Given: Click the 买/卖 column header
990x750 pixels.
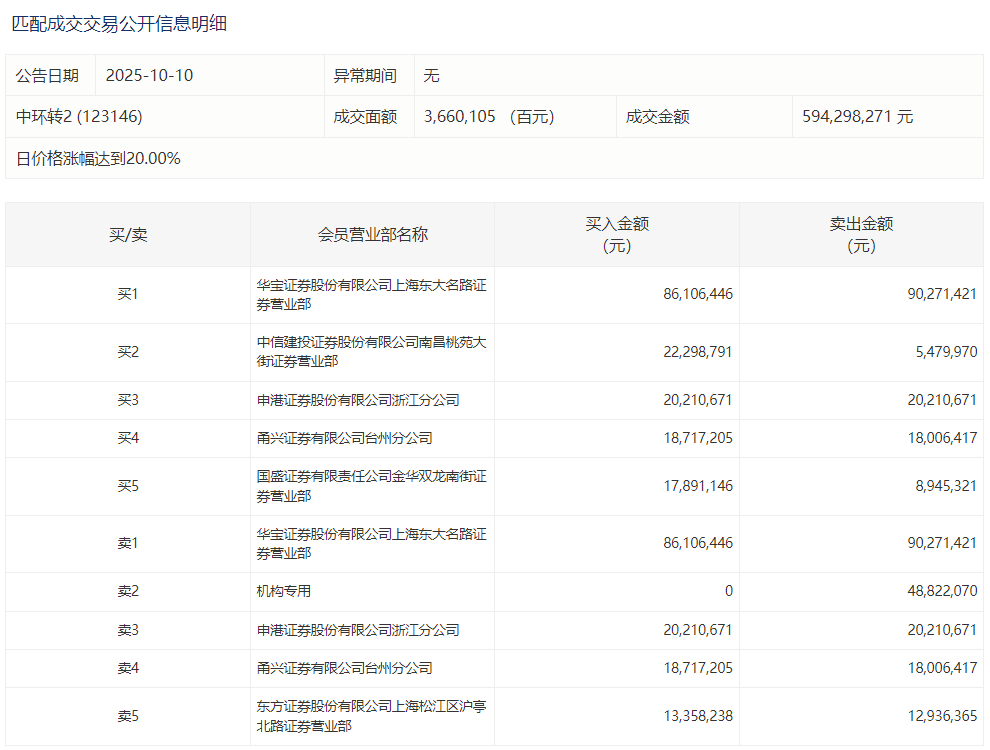Looking at the screenshot, I should 128,235.
